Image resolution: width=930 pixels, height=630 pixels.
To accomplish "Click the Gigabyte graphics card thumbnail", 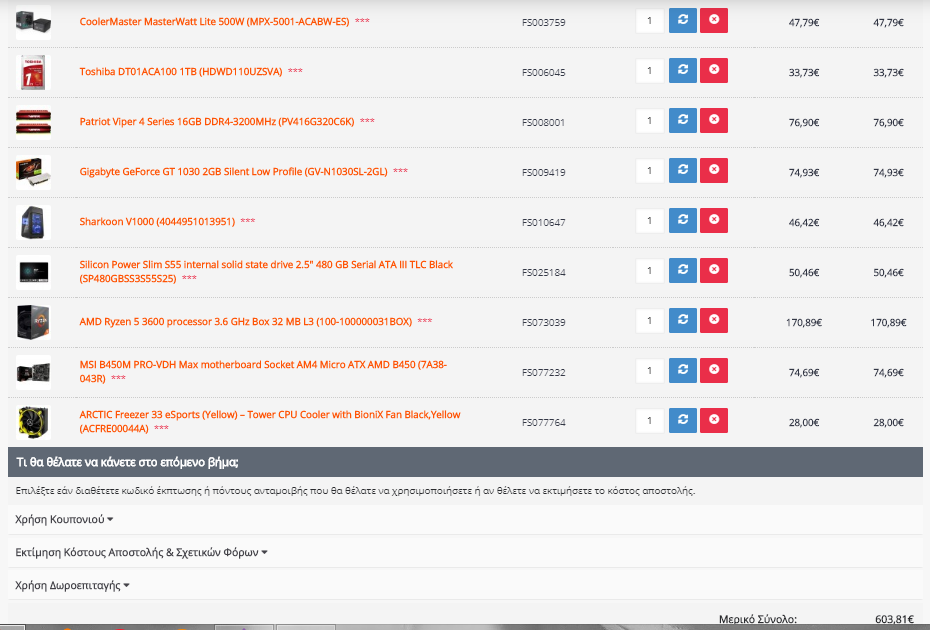I will tap(33, 172).
